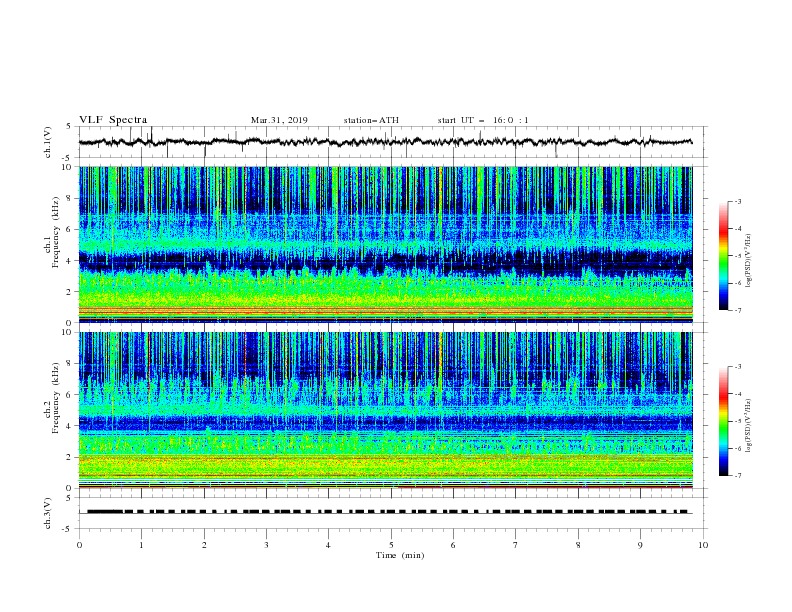Click the time axis tick label '10'
792x612 pixels.
[x=703, y=545]
